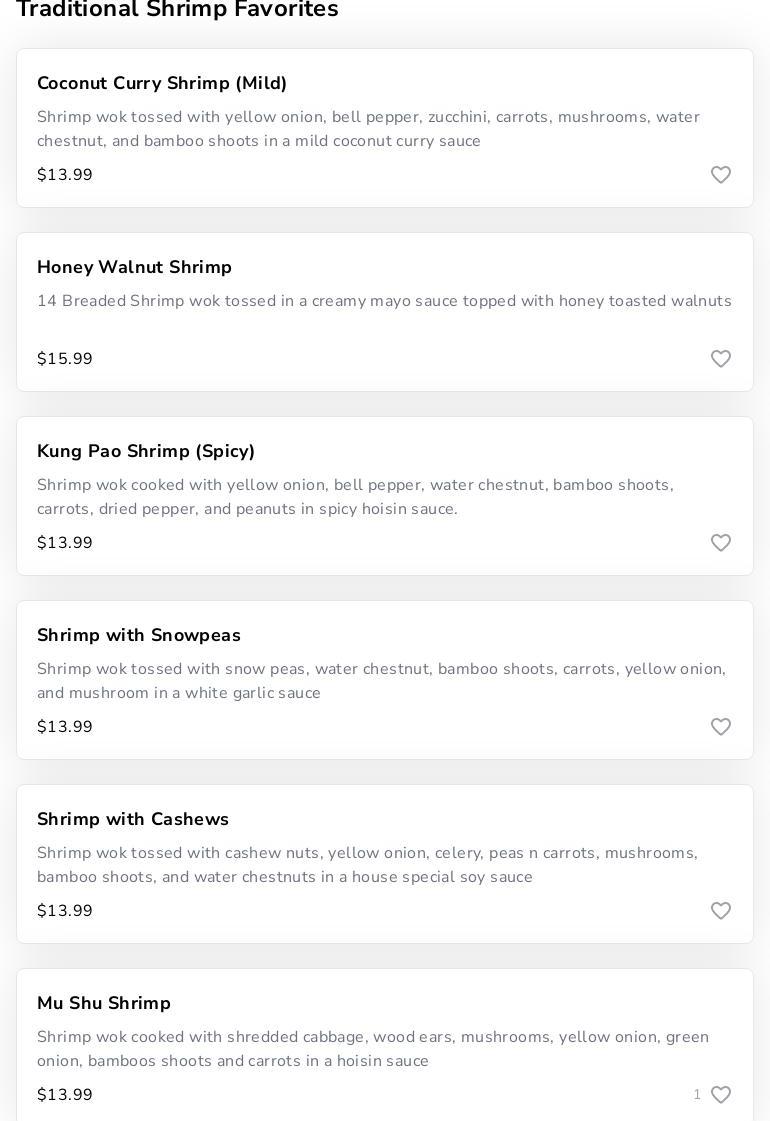Open the Shrimp with Cashews title
The width and height of the screenshot is (770, 1121).
click(x=133, y=819)
